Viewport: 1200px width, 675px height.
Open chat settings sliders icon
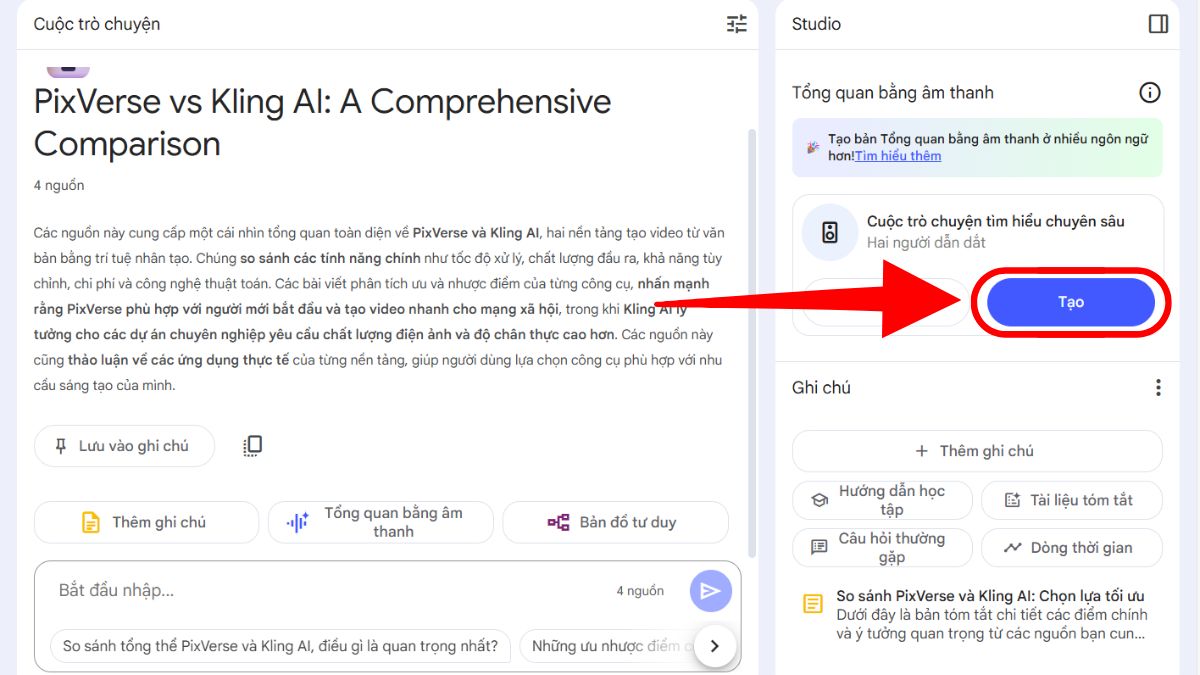[736, 24]
